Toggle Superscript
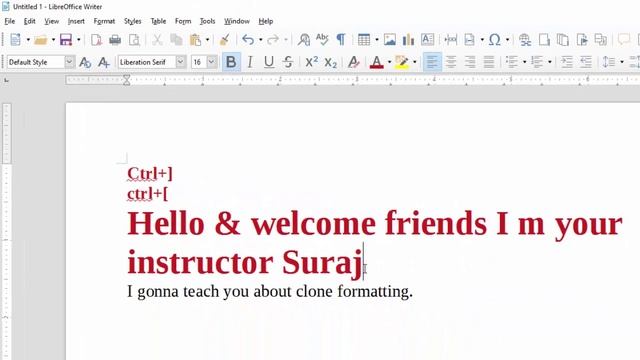The height and width of the screenshot is (360, 640). (311, 62)
